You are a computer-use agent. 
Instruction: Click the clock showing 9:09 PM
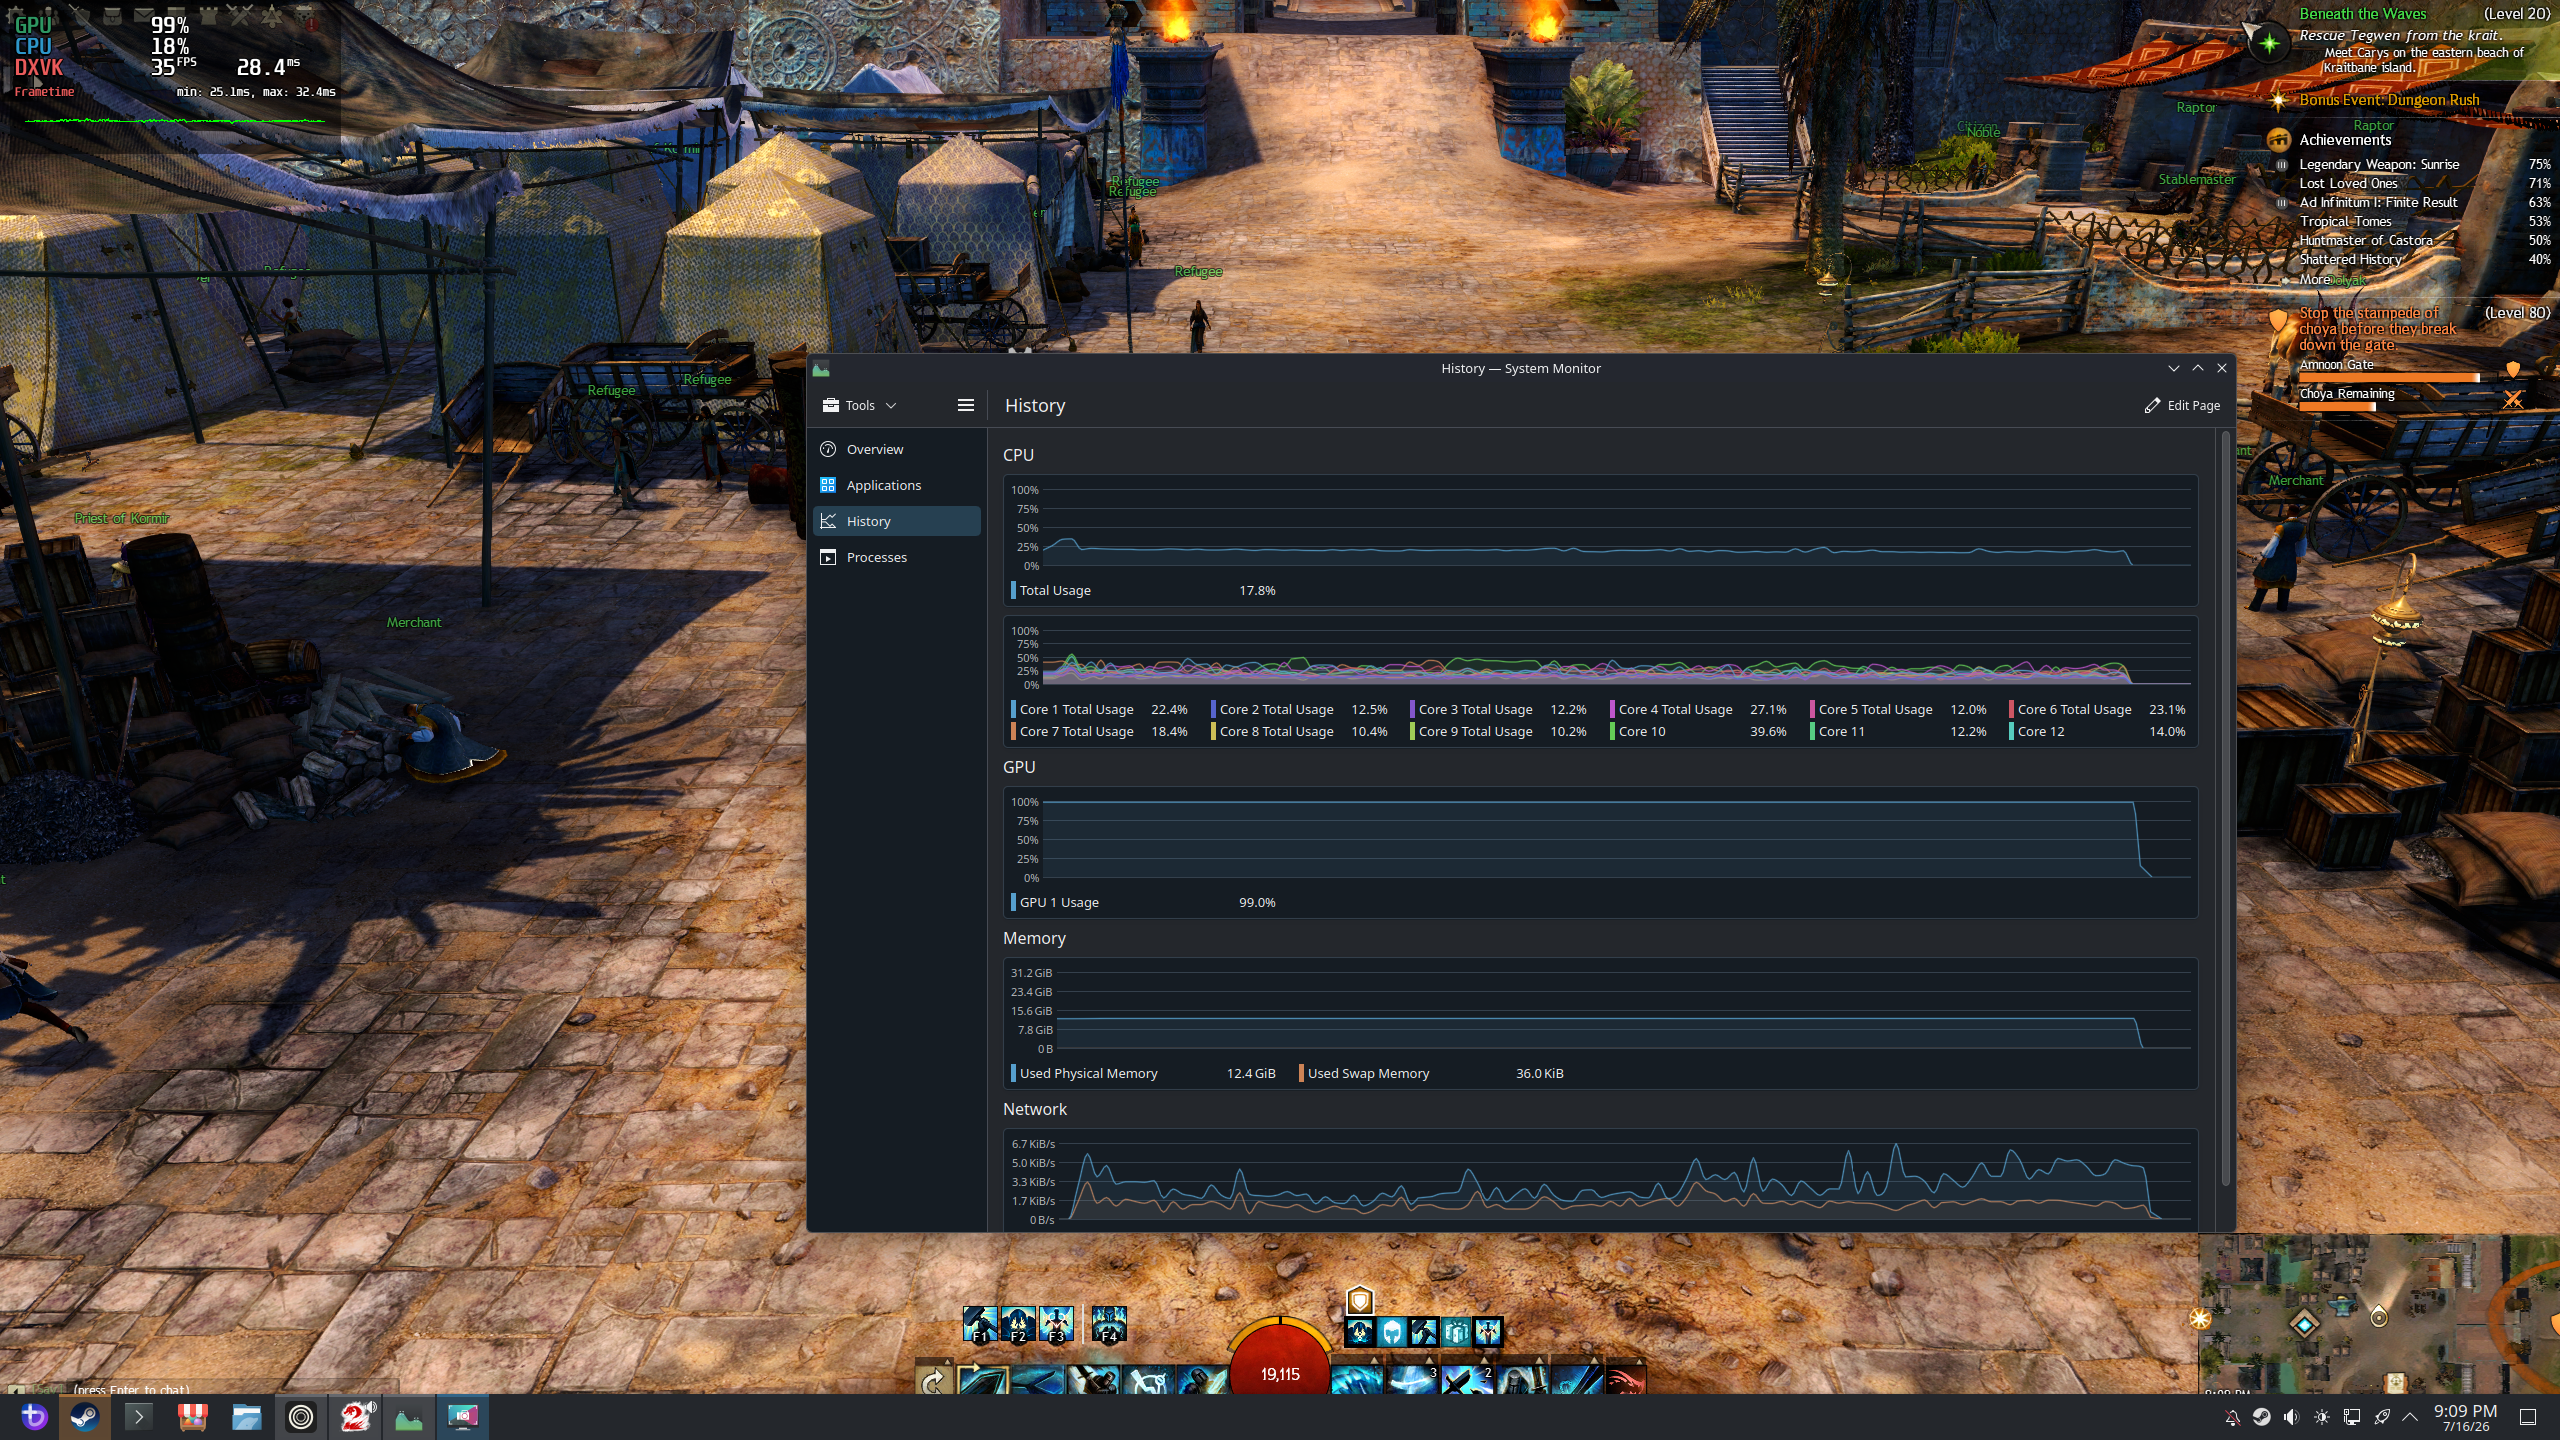coord(2465,1417)
